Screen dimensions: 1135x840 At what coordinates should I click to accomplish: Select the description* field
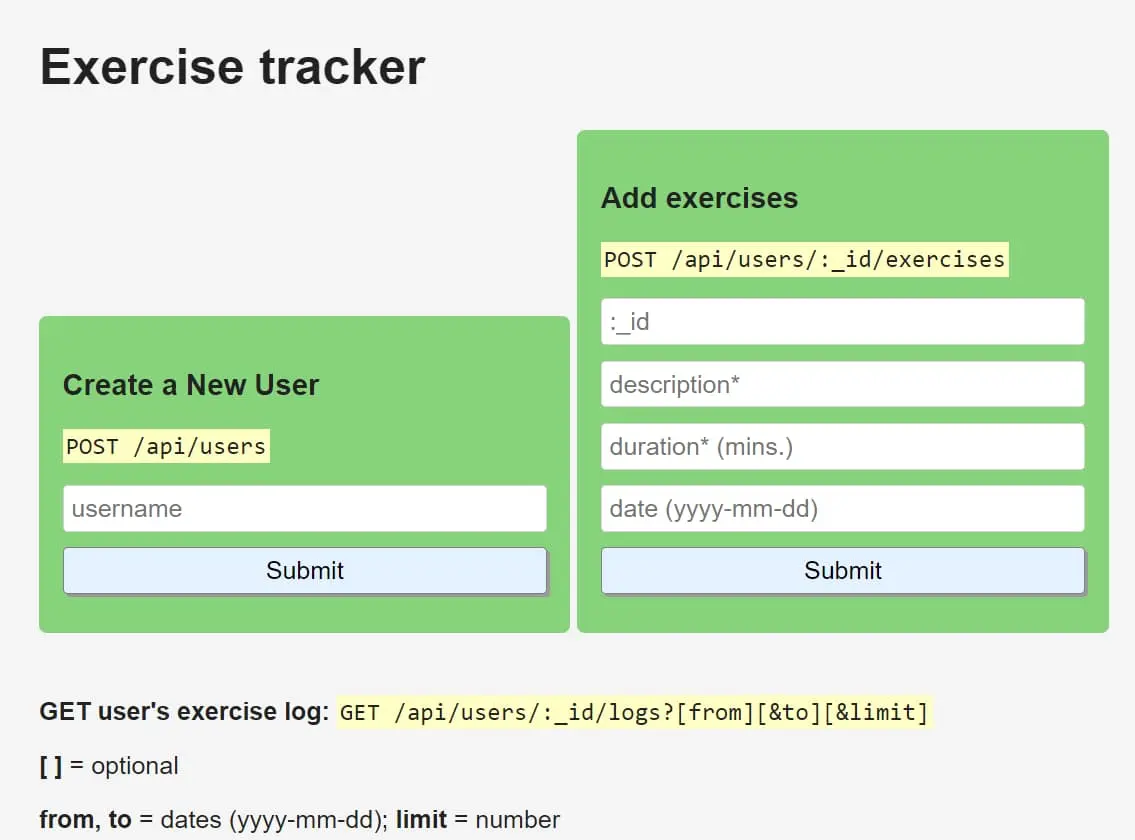click(842, 384)
